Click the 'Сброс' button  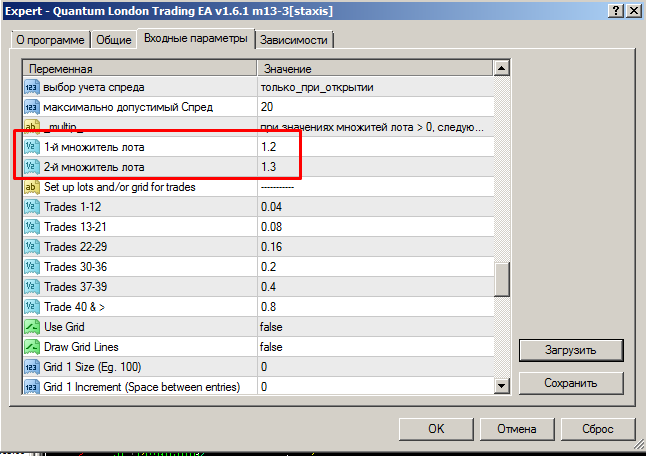coord(598,429)
